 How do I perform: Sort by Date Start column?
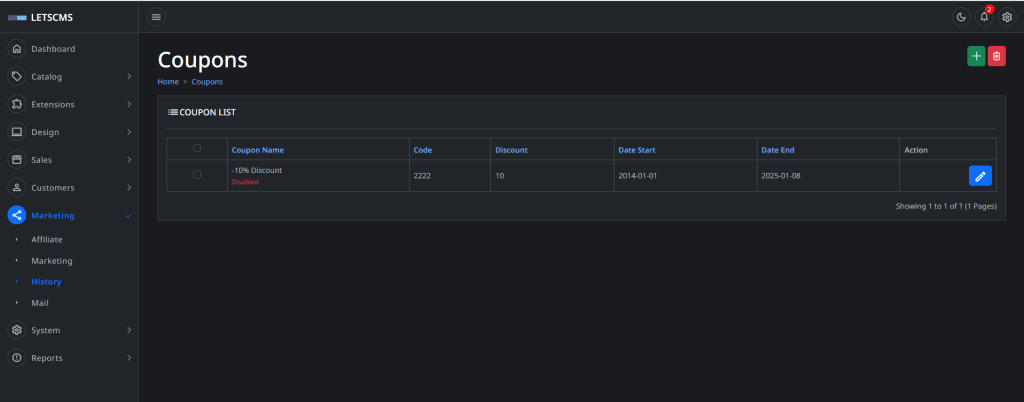[637, 150]
